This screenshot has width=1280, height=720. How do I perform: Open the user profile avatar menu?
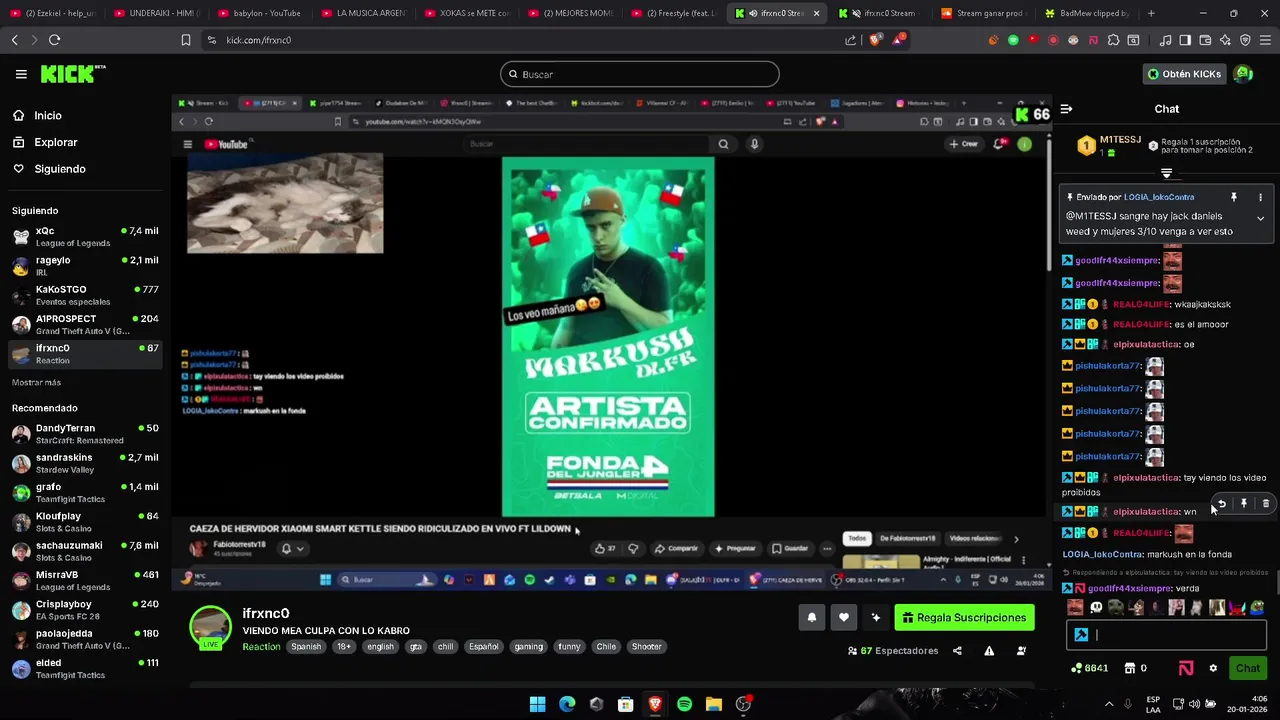tap(1243, 74)
